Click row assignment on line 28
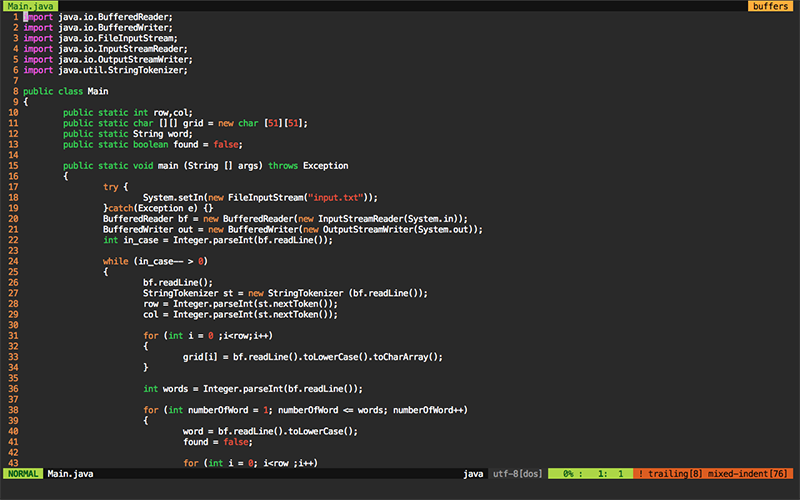 pos(240,304)
